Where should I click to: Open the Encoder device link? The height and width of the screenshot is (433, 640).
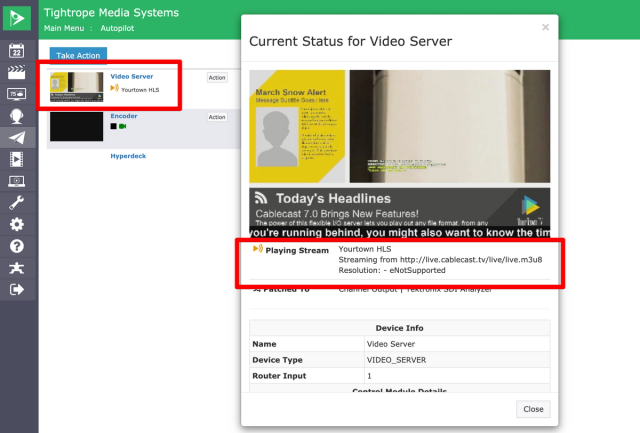(x=124, y=116)
